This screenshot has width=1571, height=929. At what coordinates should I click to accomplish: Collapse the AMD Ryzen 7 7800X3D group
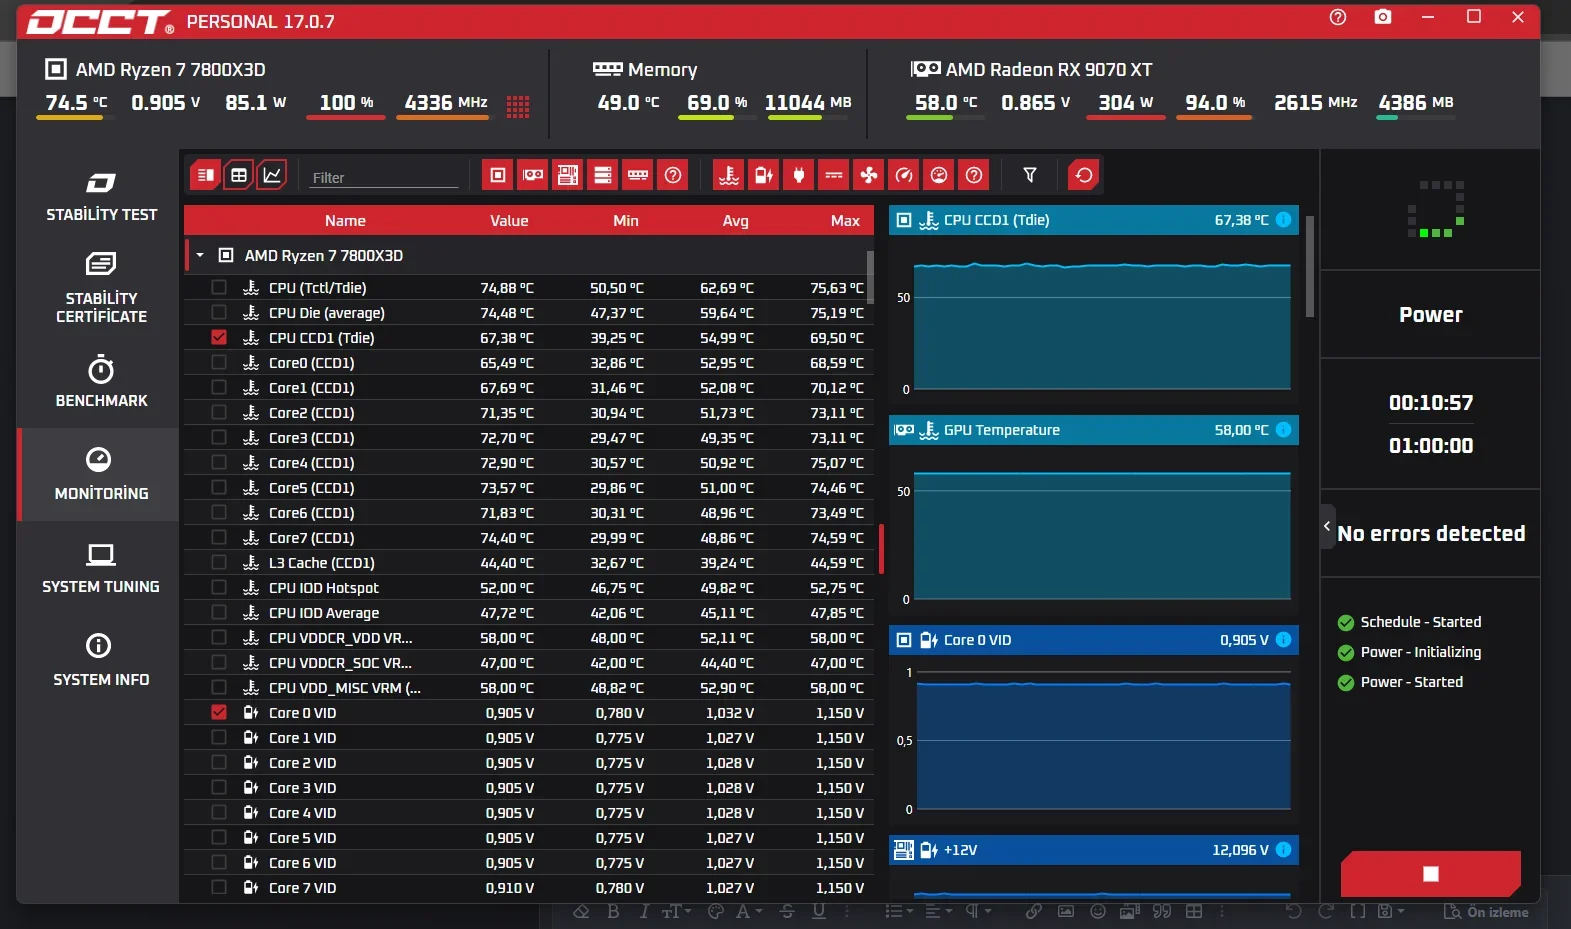pos(200,255)
